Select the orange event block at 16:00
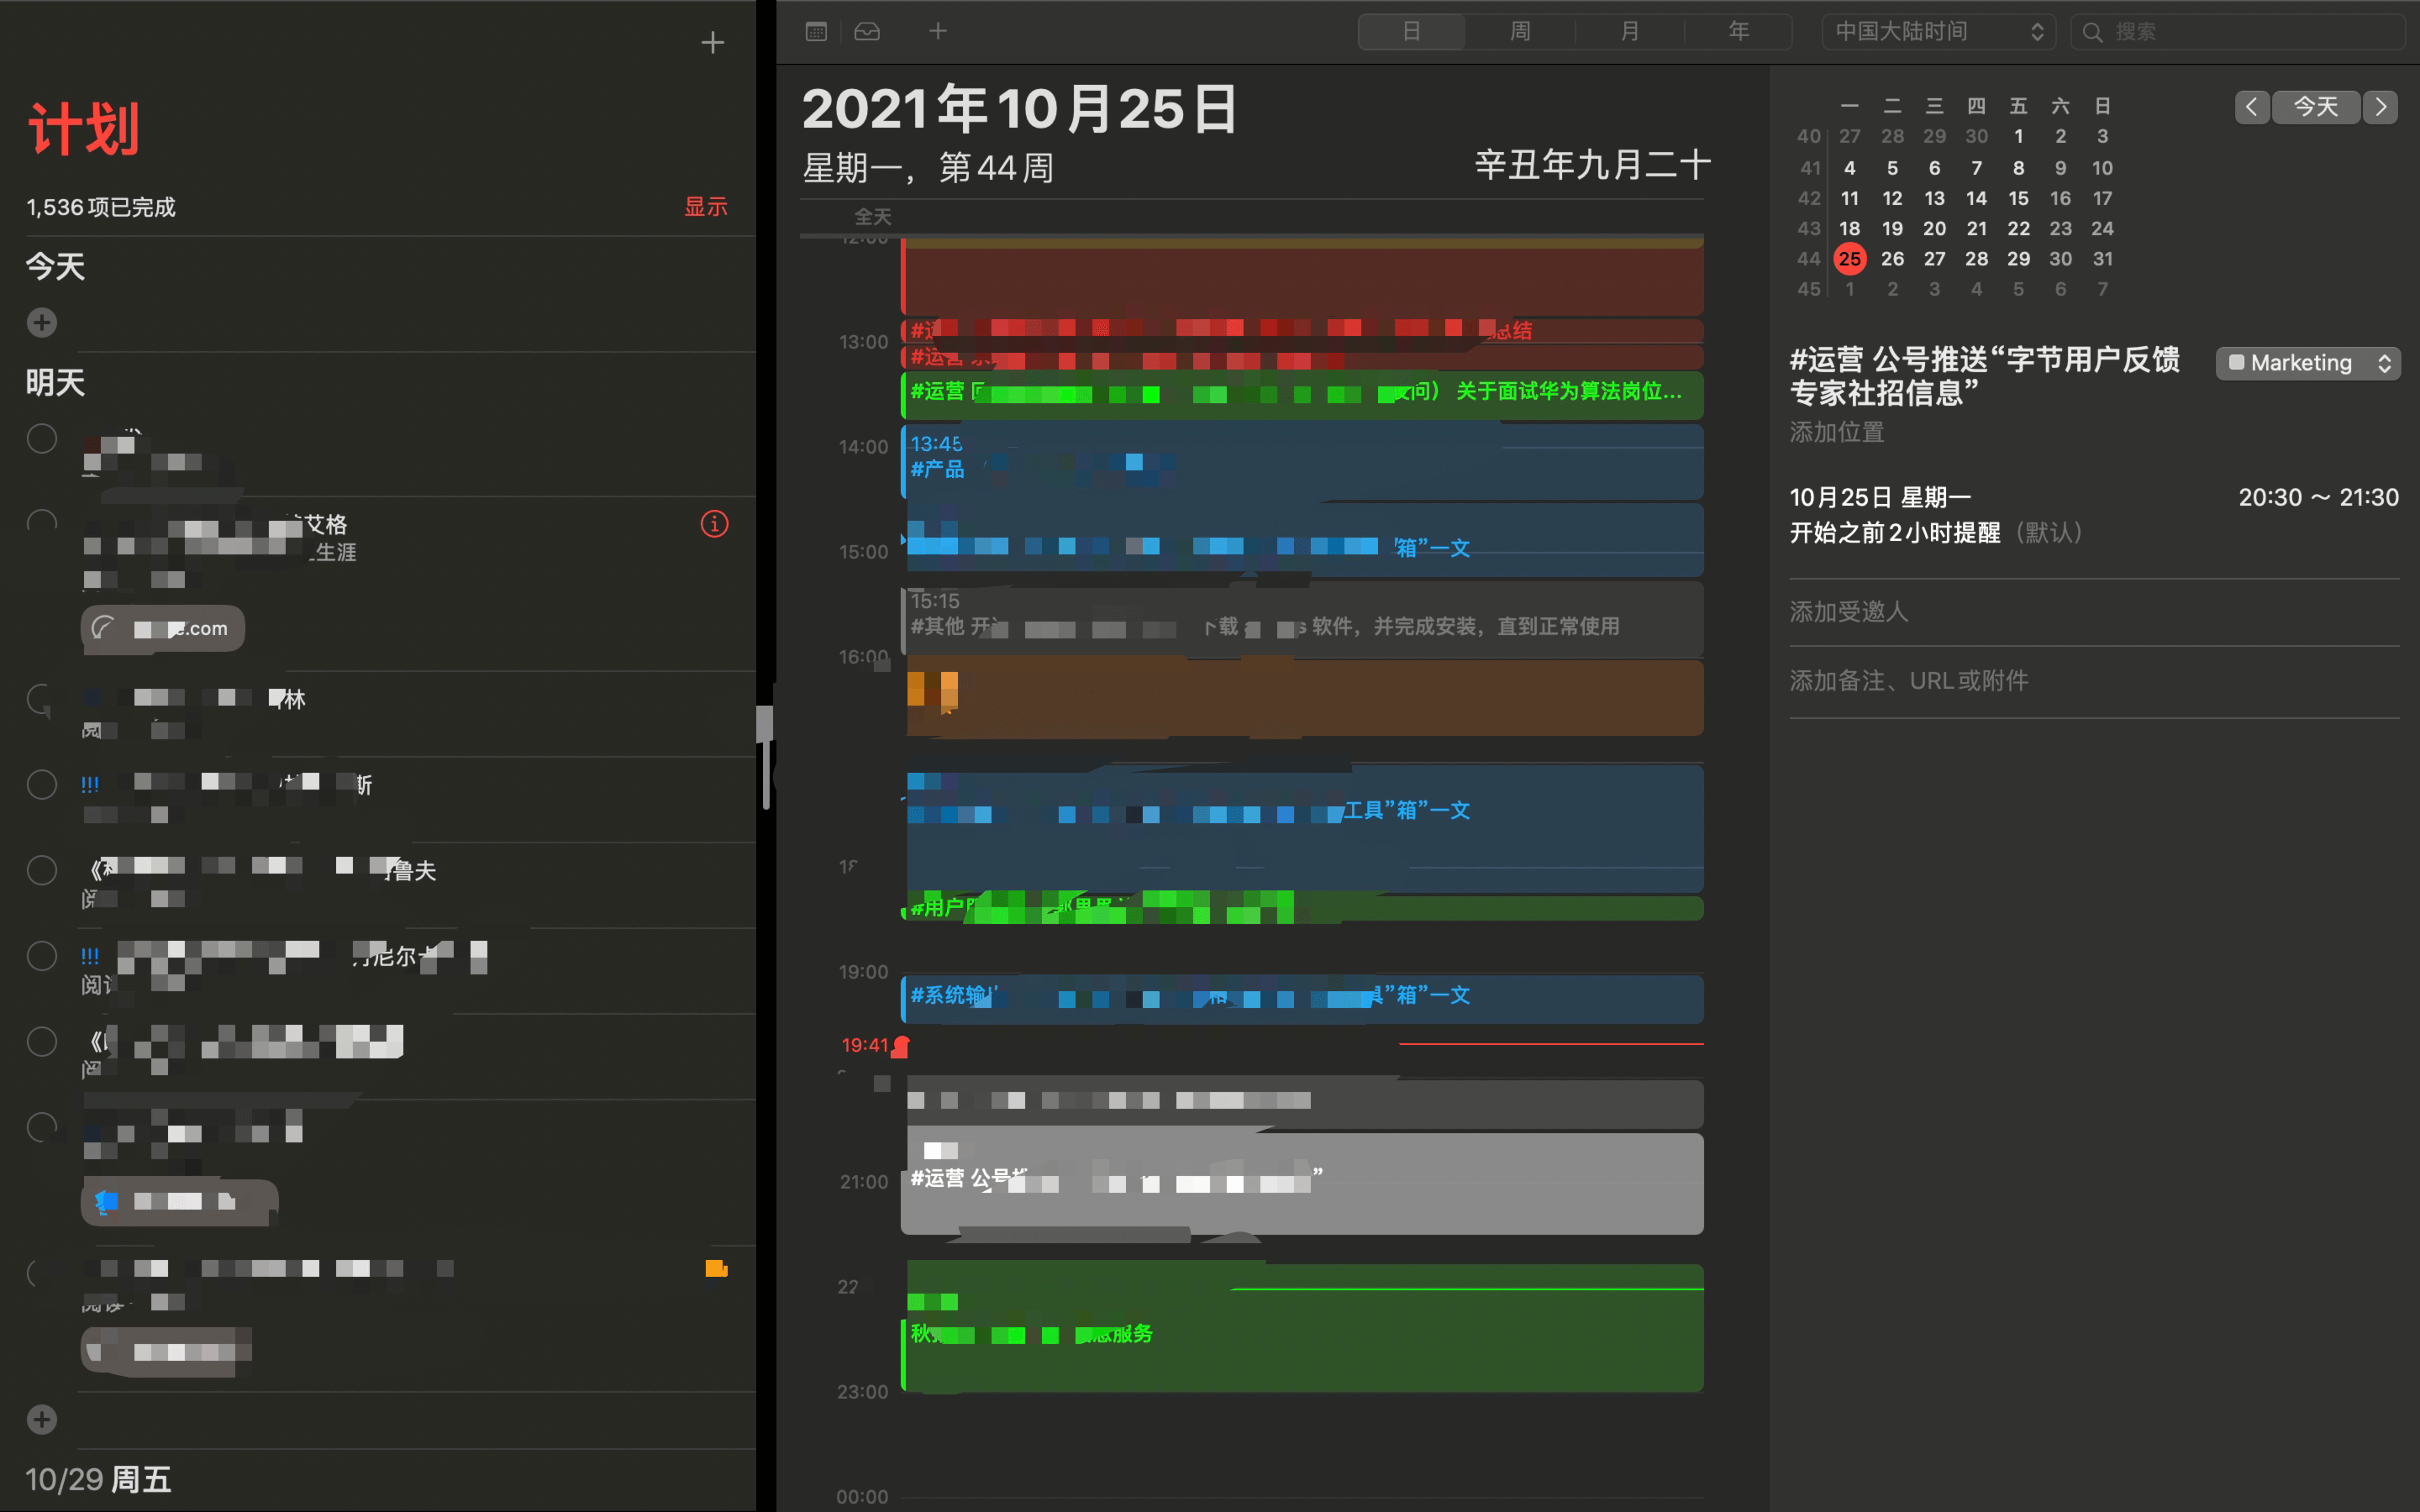This screenshot has height=1512, width=2420. [1302, 697]
